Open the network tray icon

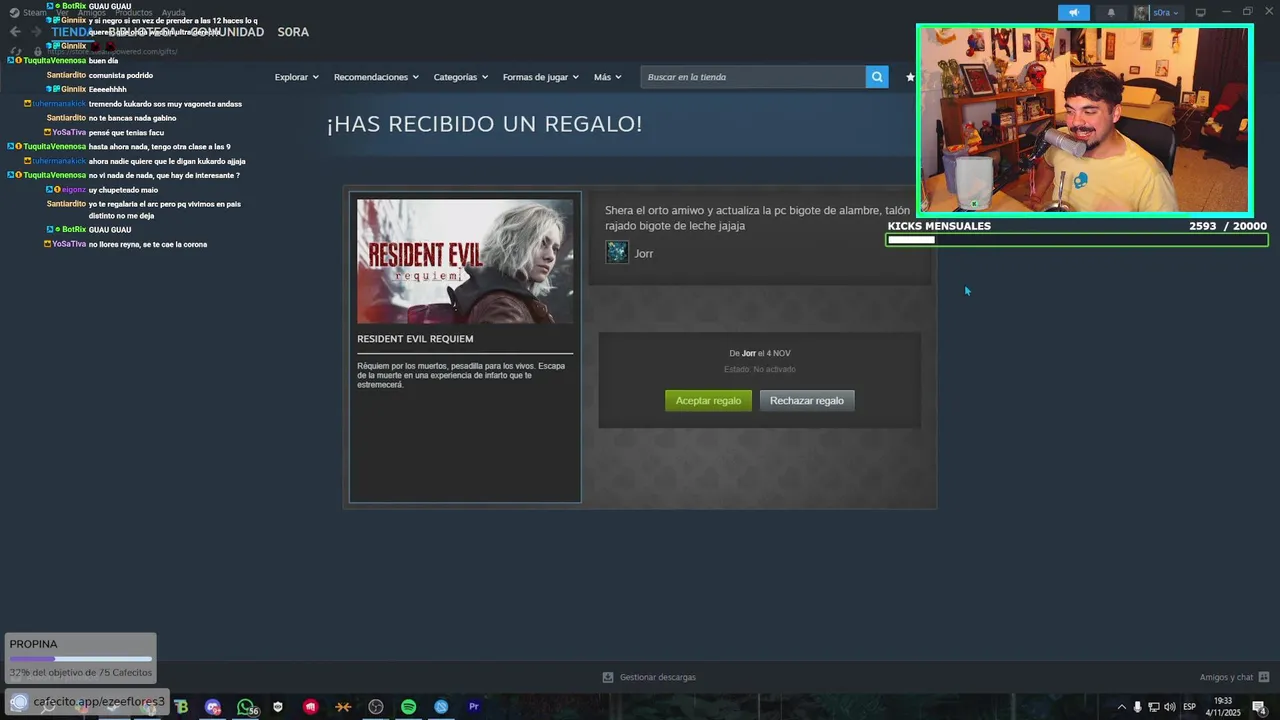pyautogui.click(x=1154, y=707)
